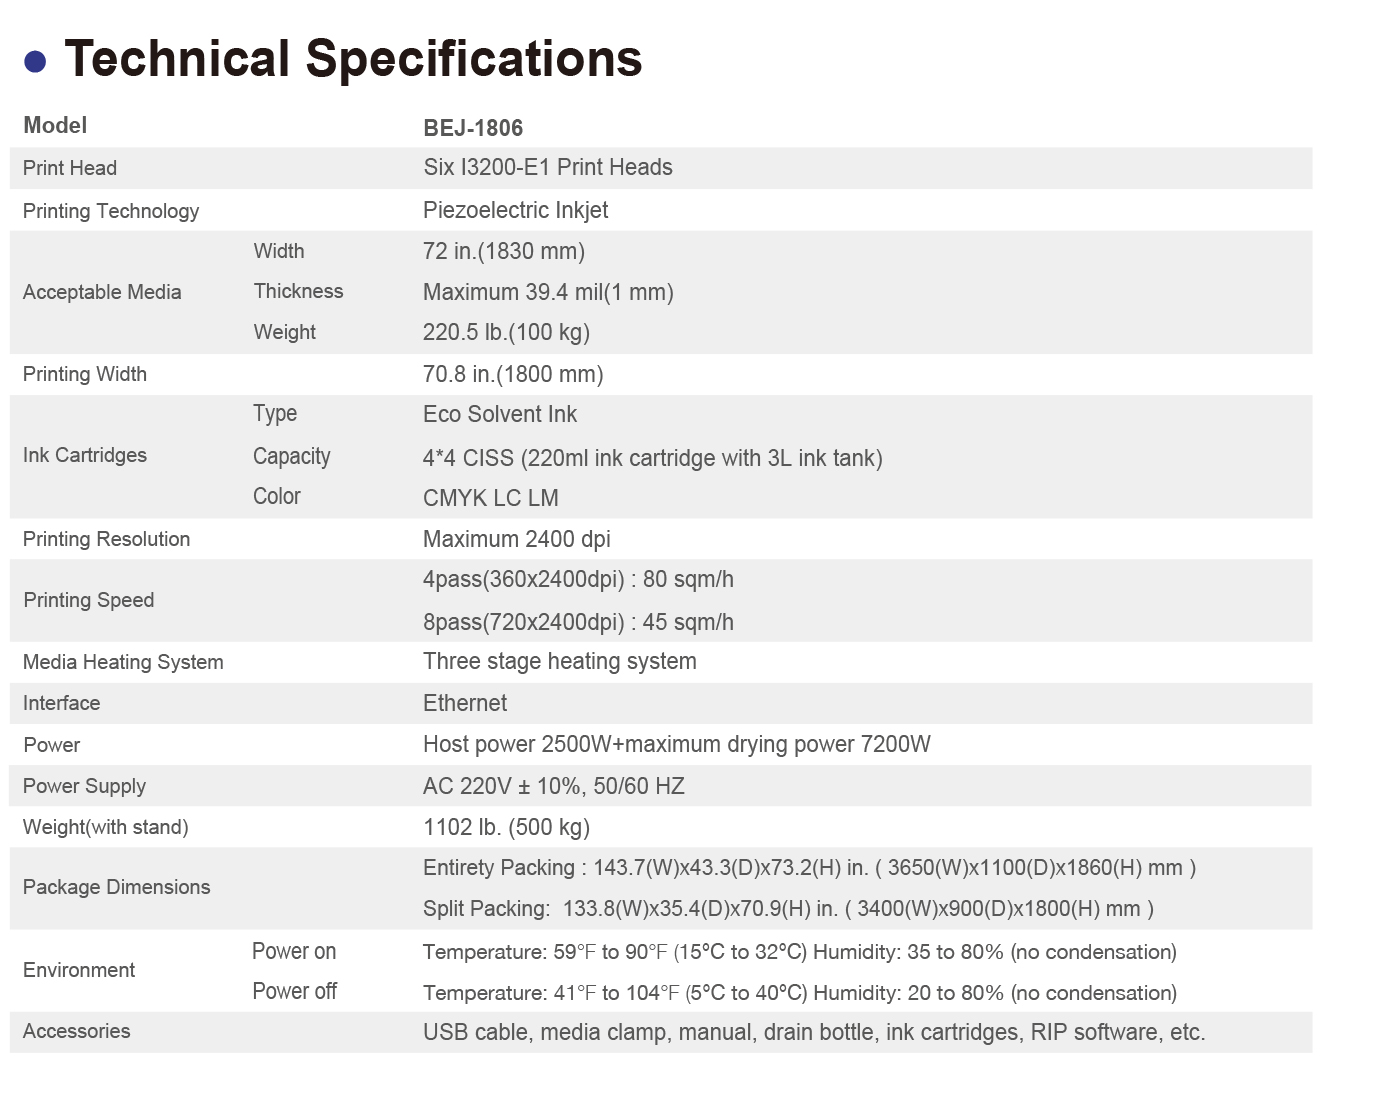The image size is (1396, 1112).
Task: Select the Maximum 2400 dpi value
Action: pos(516,539)
